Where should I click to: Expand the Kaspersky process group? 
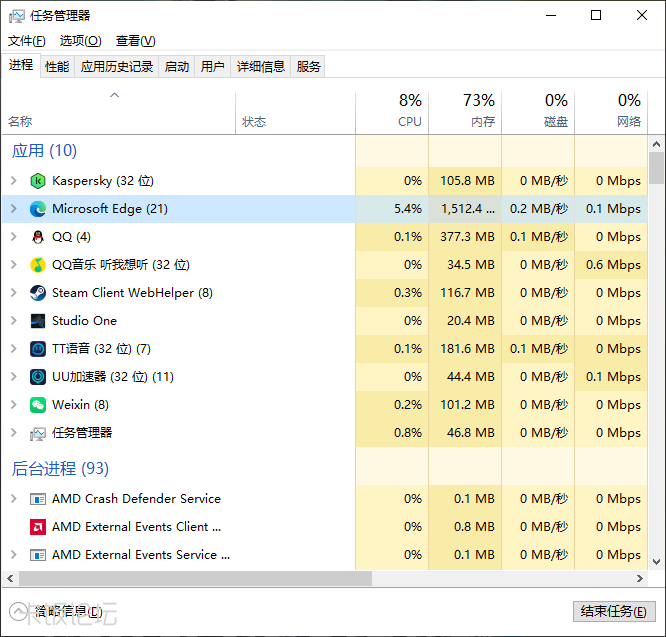click(14, 181)
